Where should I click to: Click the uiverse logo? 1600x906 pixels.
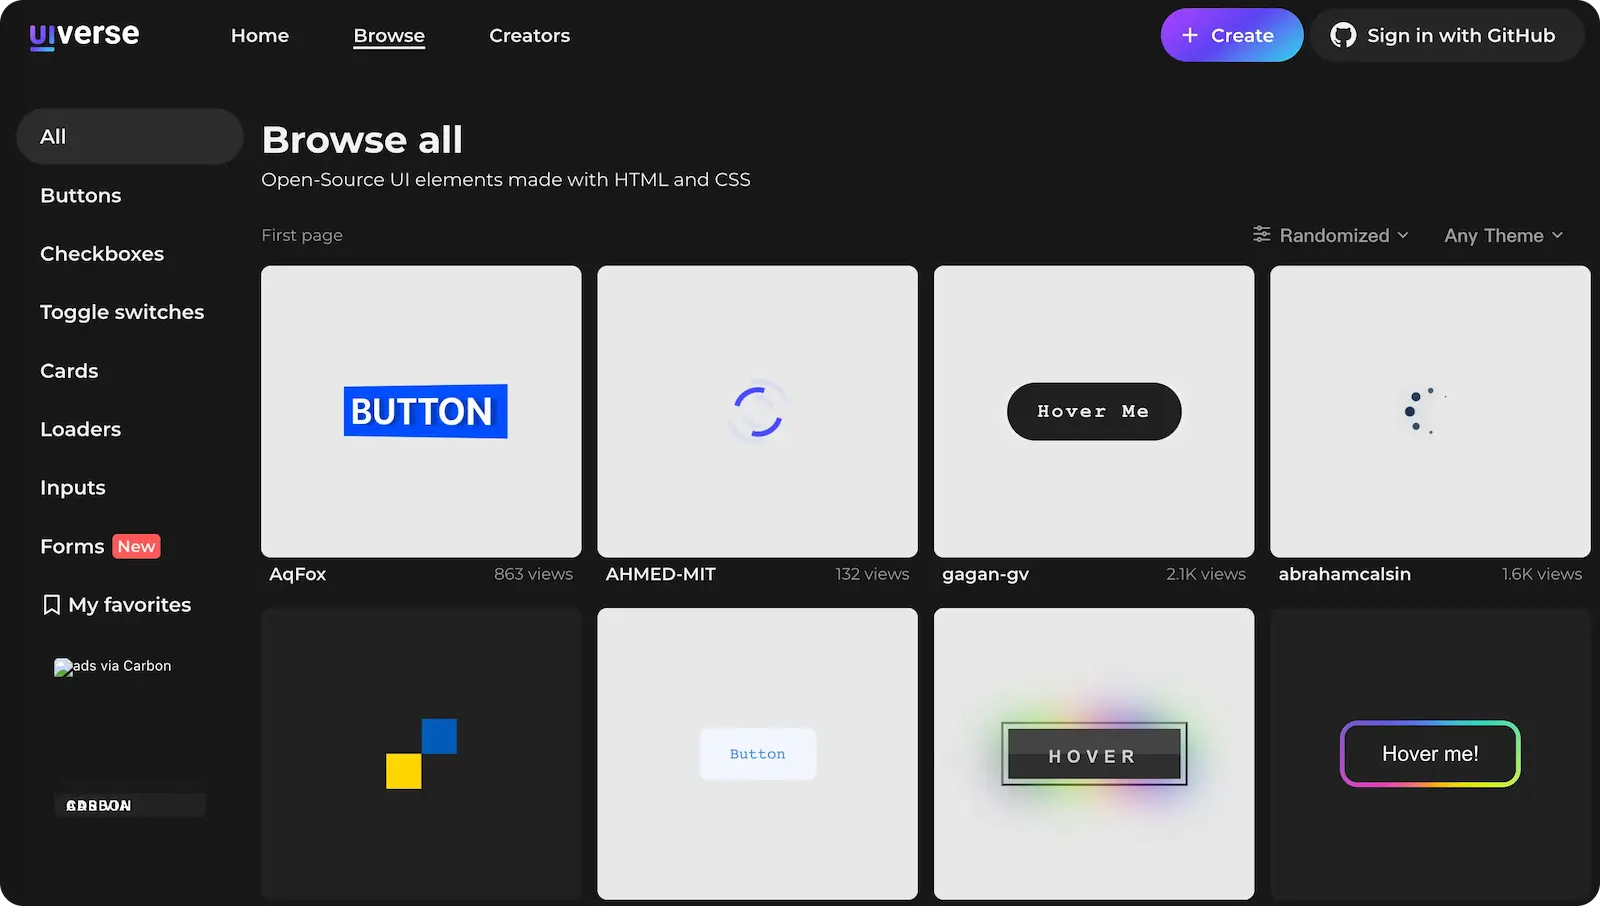tap(84, 35)
